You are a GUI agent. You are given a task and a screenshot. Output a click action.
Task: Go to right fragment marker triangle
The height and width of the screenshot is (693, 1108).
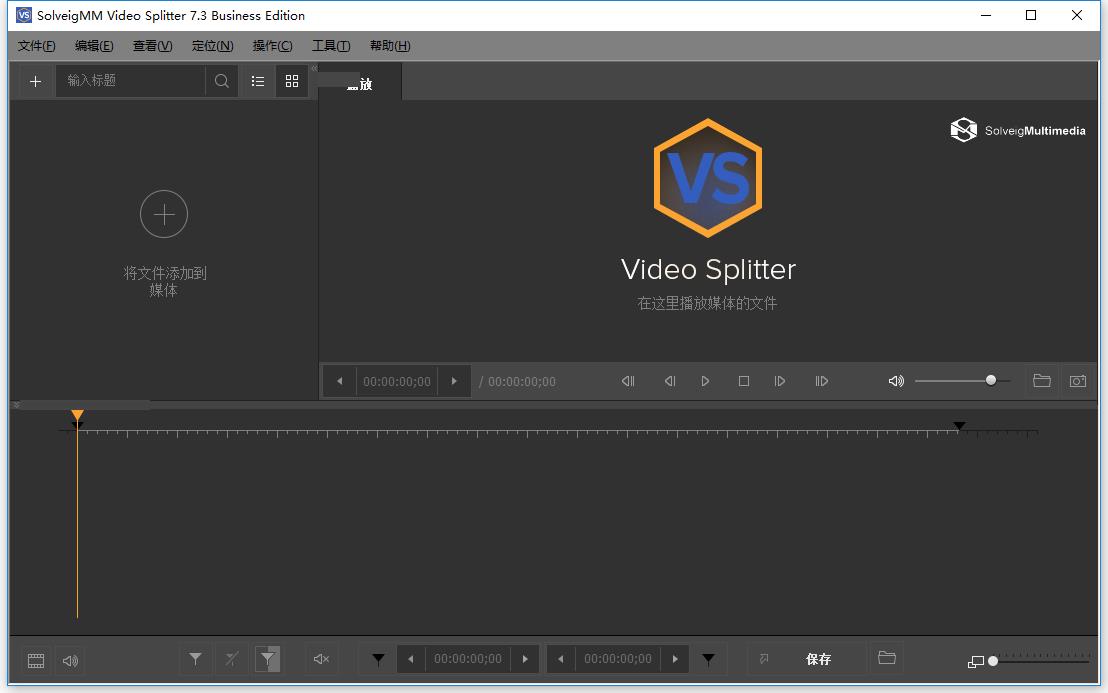click(708, 660)
